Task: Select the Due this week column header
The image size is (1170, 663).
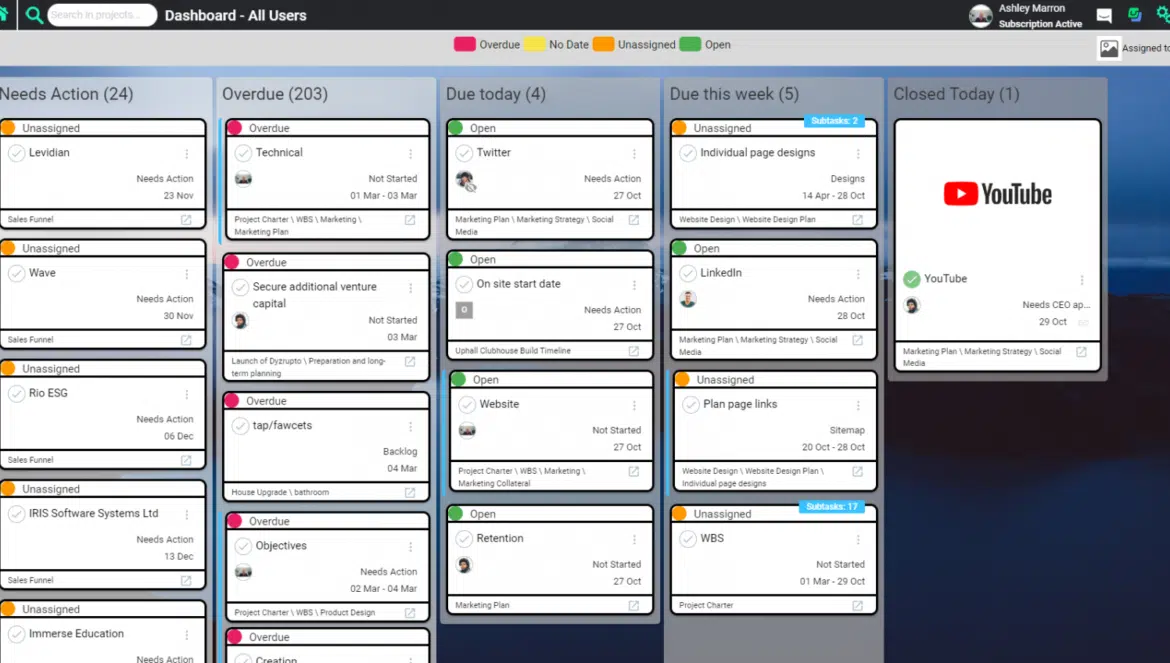Action: tap(734, 94)
